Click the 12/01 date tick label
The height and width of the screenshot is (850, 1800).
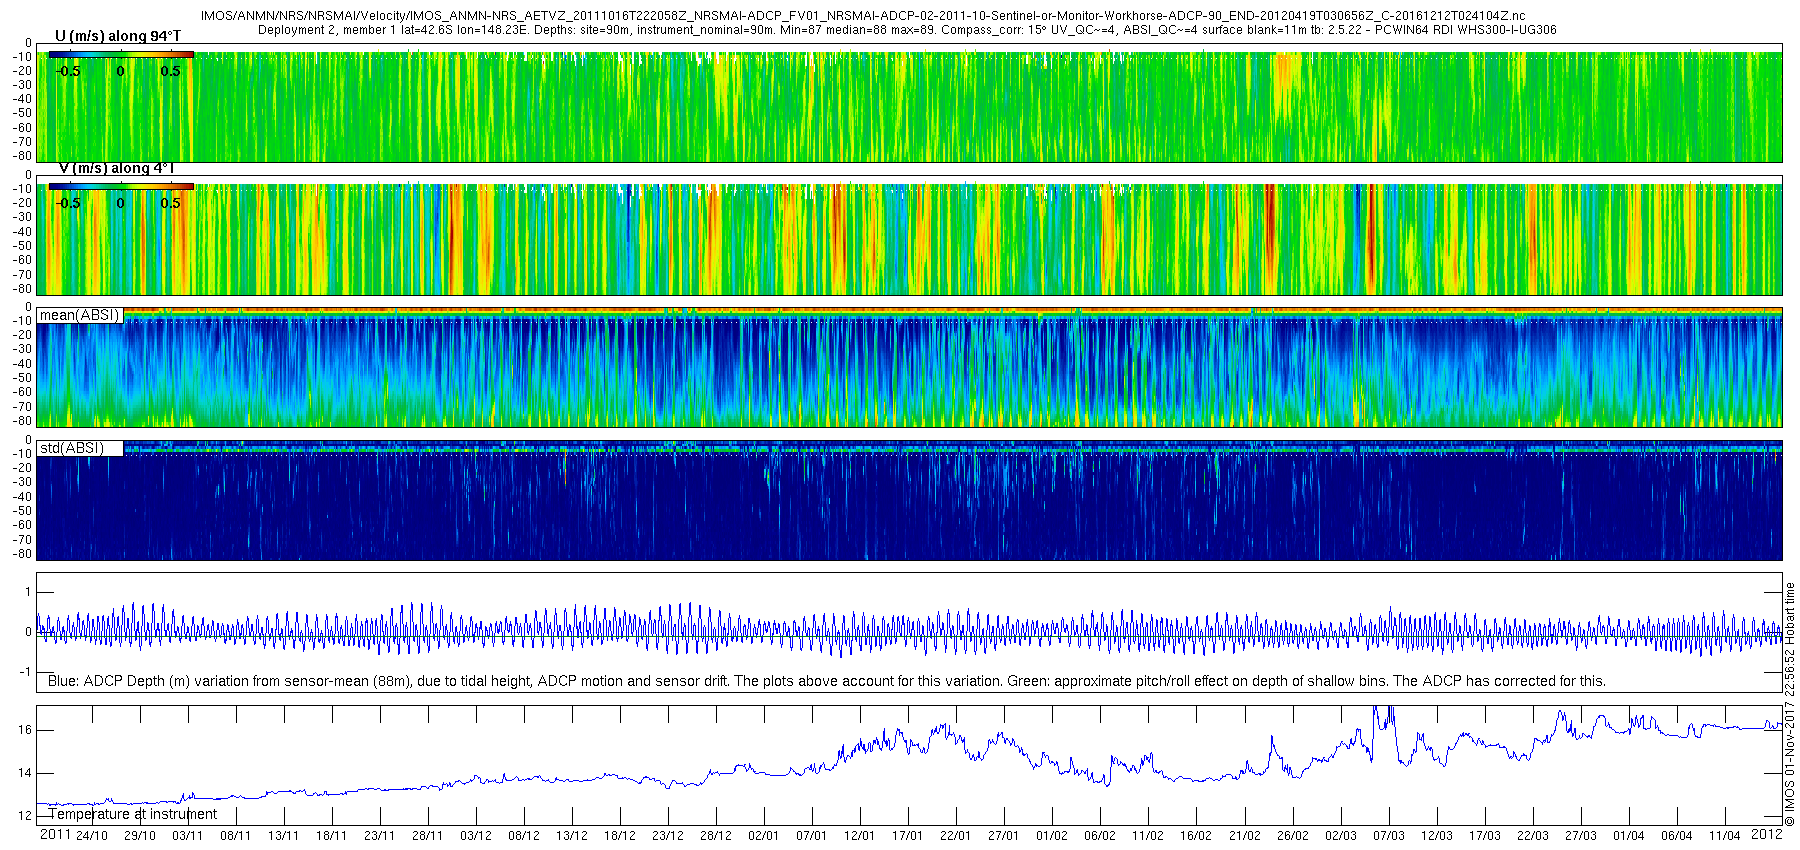point(859,836)
